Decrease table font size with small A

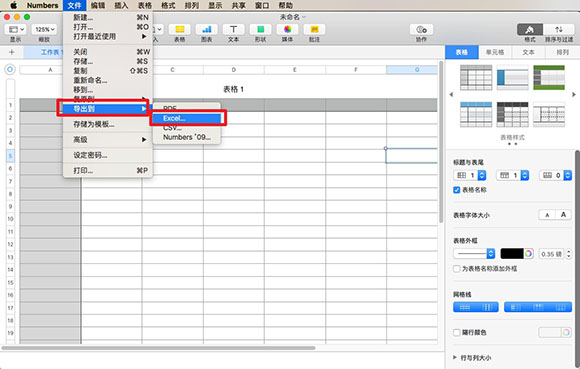coord(547,215)
